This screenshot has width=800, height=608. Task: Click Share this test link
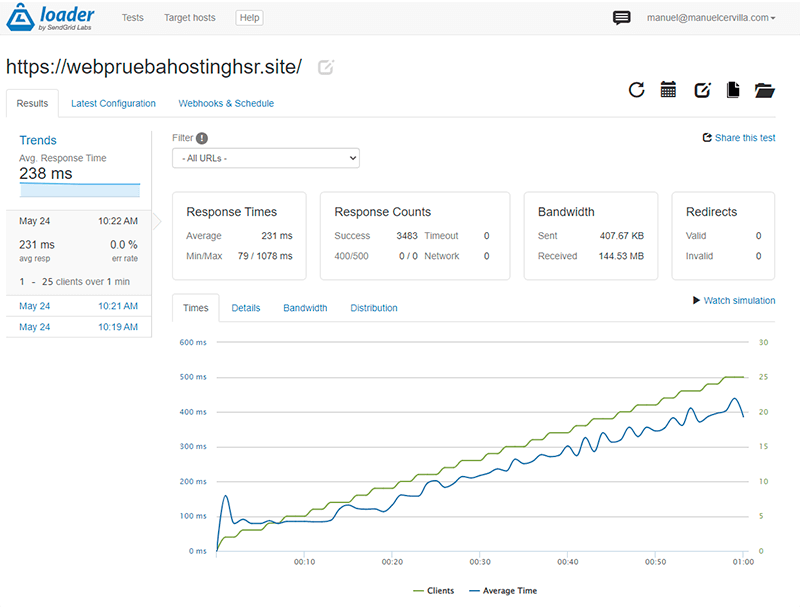point(739,138)
